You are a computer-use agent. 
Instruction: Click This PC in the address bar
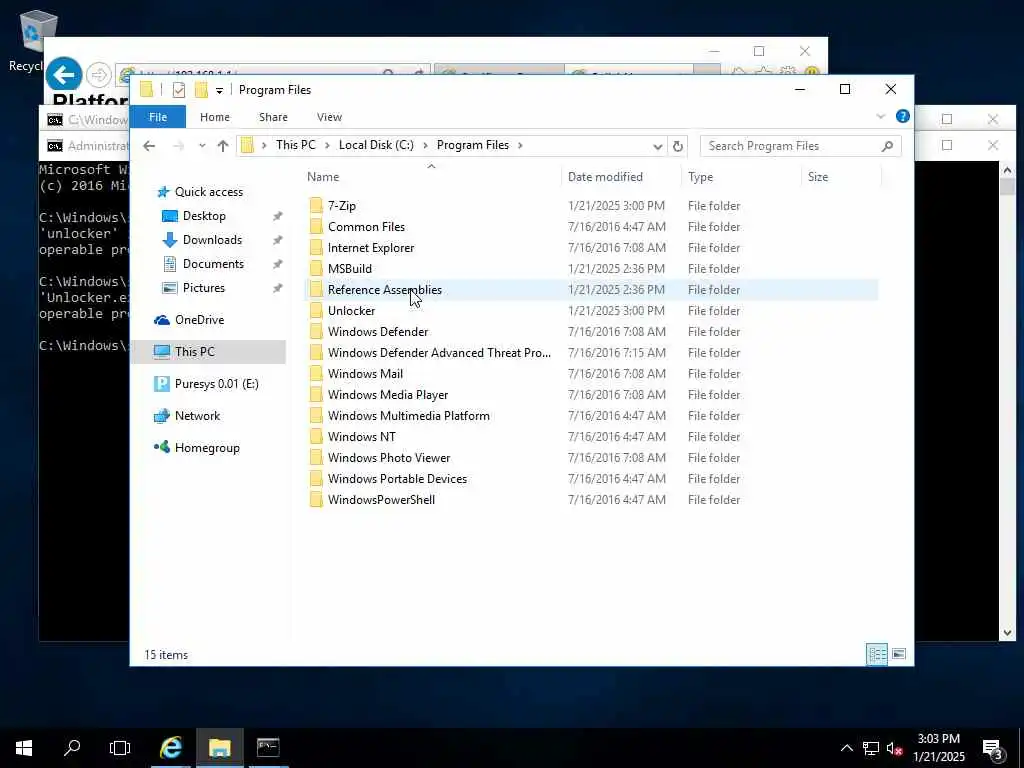295,145
